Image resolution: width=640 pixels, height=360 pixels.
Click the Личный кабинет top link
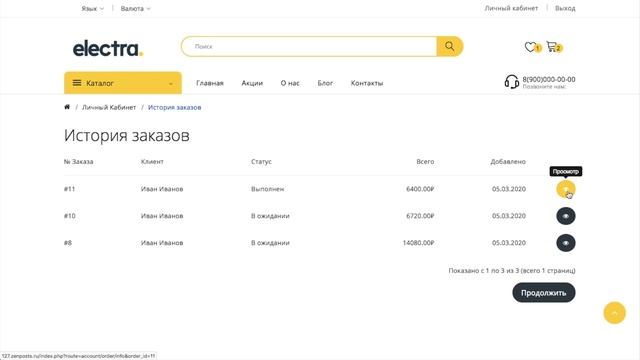coord(511,8)
